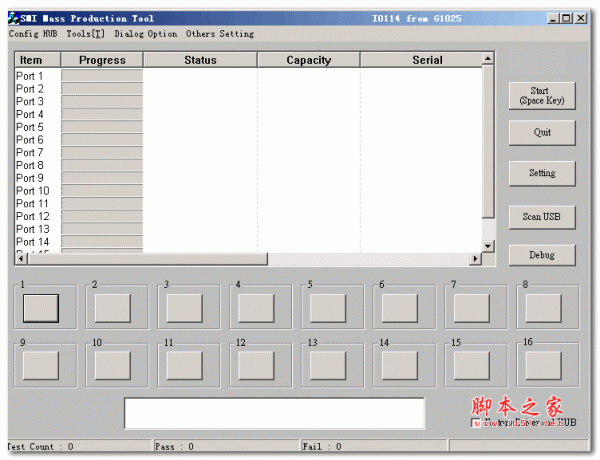The width and height of the screenshot is (600, 460).
Task: Click the port 15 slot button
Action: pyautogui.click(x=471, y=366)
